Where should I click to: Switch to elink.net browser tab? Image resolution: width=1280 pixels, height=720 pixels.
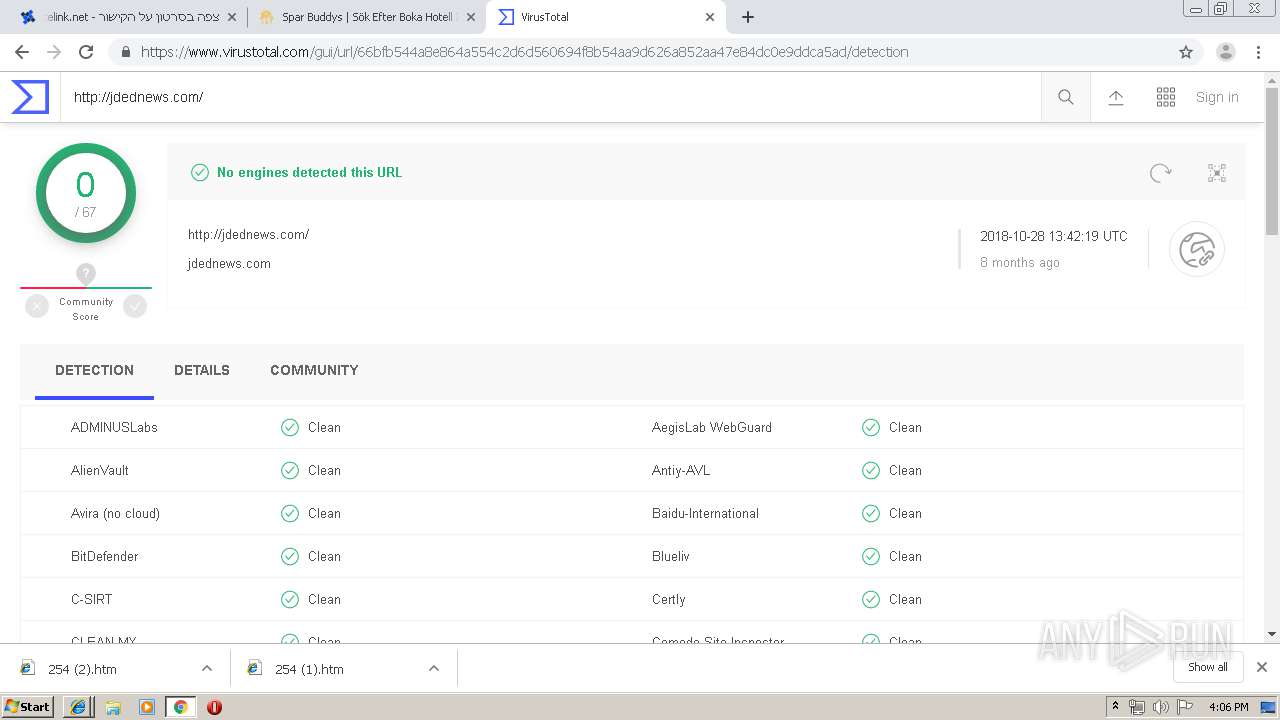[126, 17]
